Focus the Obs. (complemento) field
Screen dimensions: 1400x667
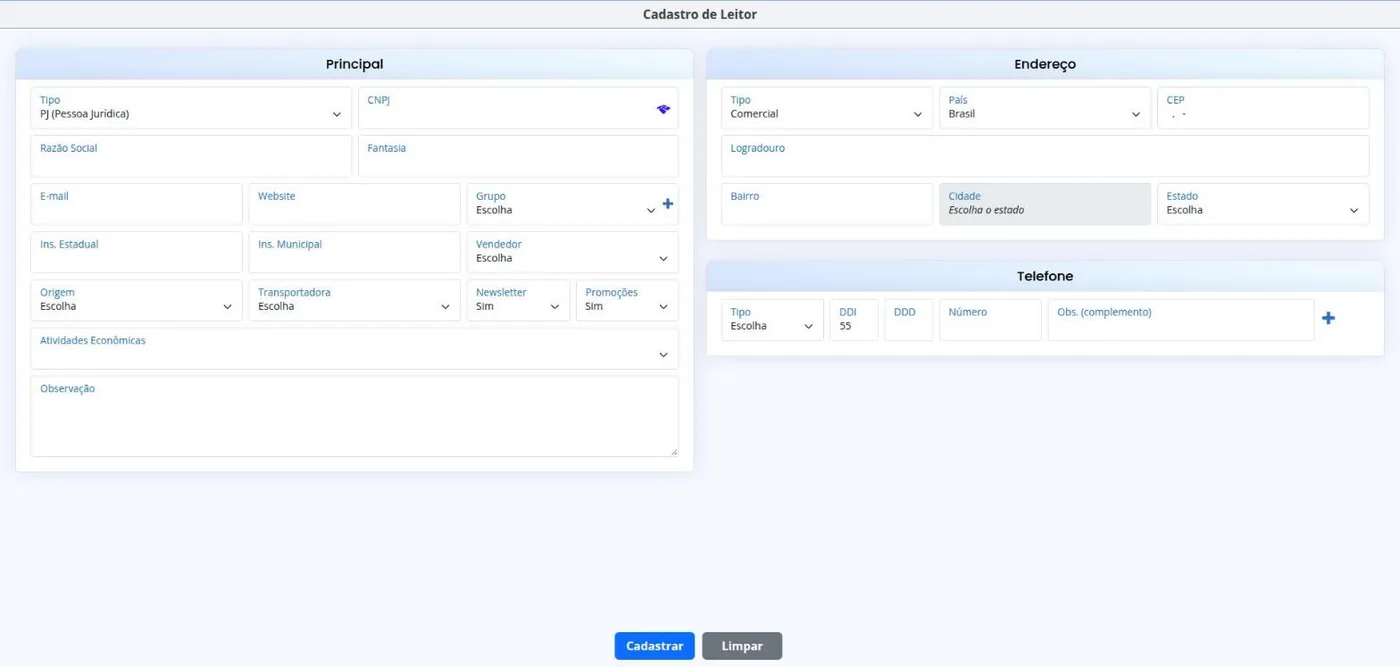(x=1181, y=320)
